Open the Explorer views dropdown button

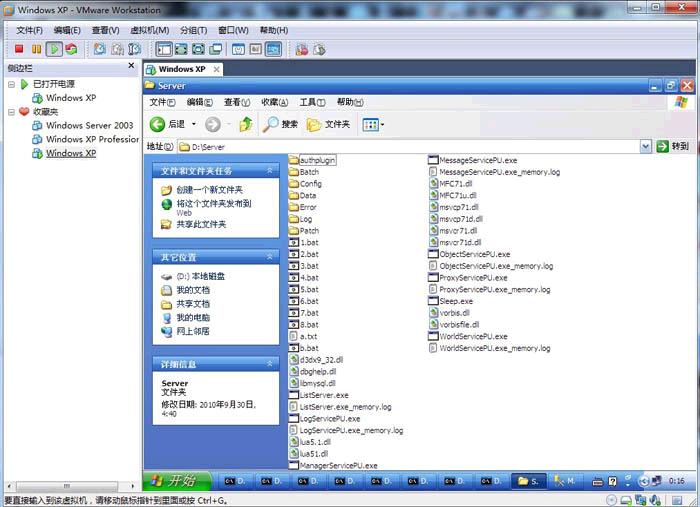coord(373,124)
